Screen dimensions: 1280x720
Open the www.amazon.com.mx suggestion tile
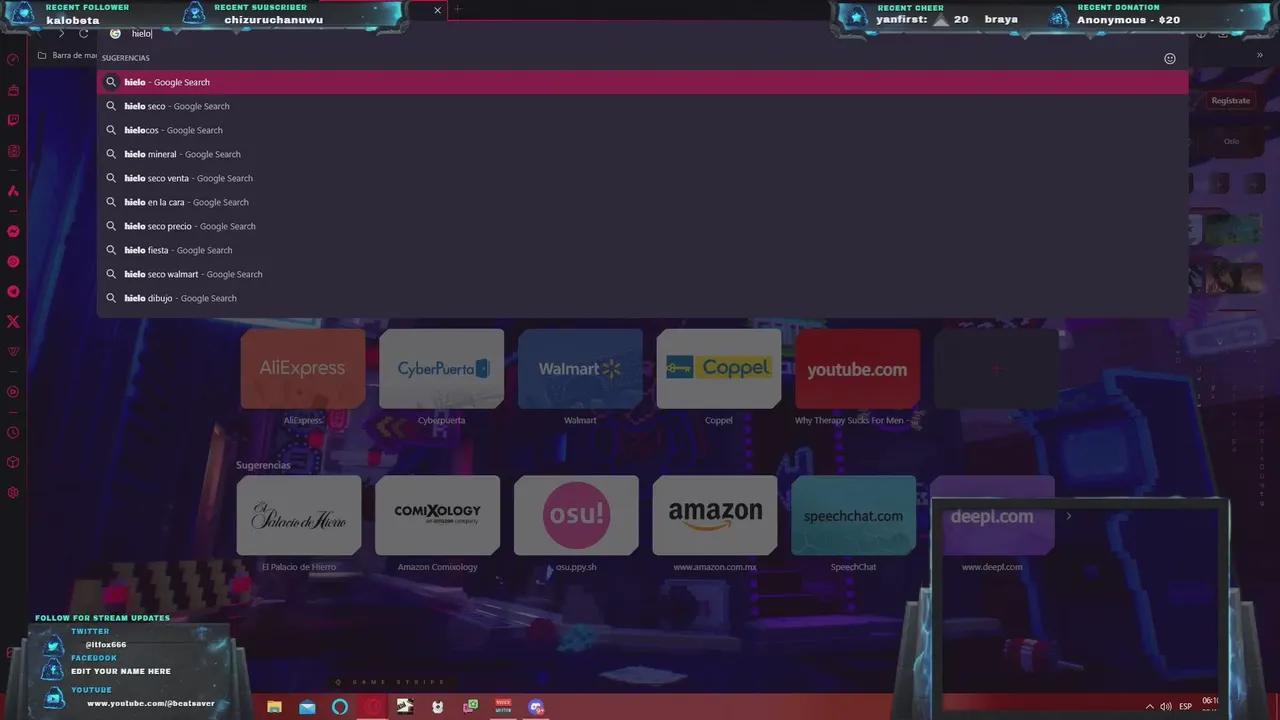tap(715, 515)
